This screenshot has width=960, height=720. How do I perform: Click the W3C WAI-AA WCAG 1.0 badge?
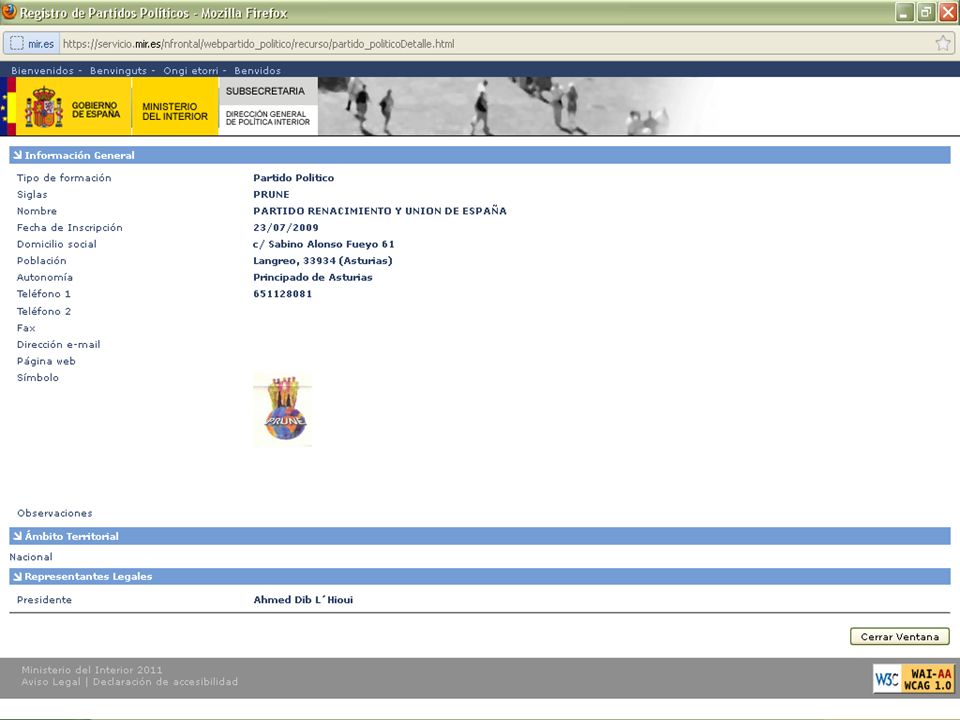pyautogui.click(x=913, y=679)
